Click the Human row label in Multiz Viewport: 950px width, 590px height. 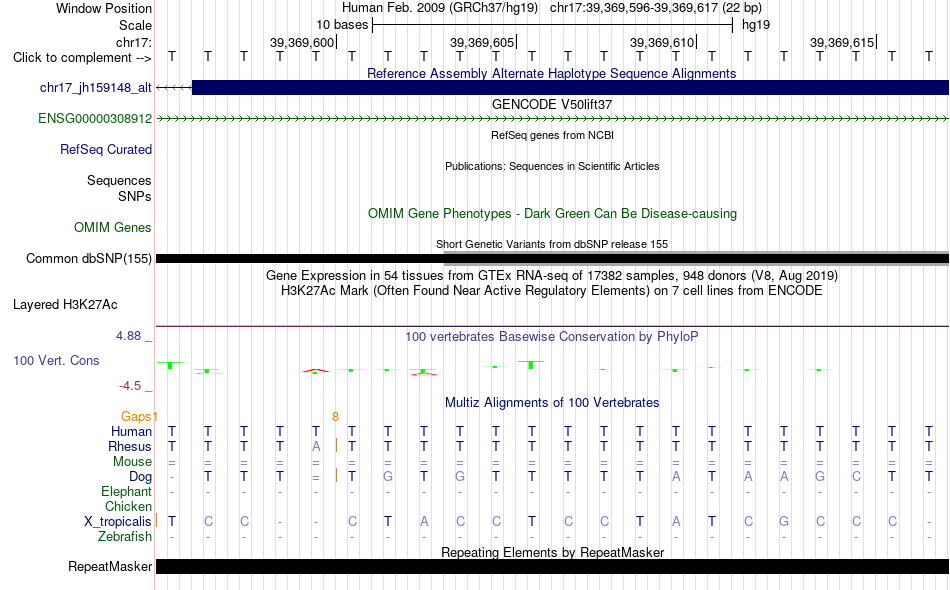tap(131, 431)
